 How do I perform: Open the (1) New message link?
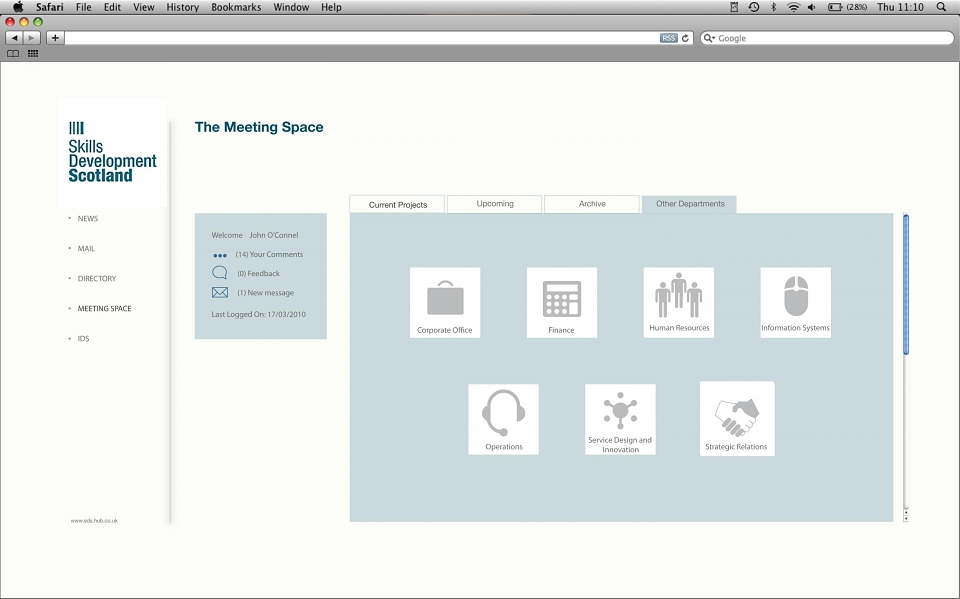pos(266,293)
